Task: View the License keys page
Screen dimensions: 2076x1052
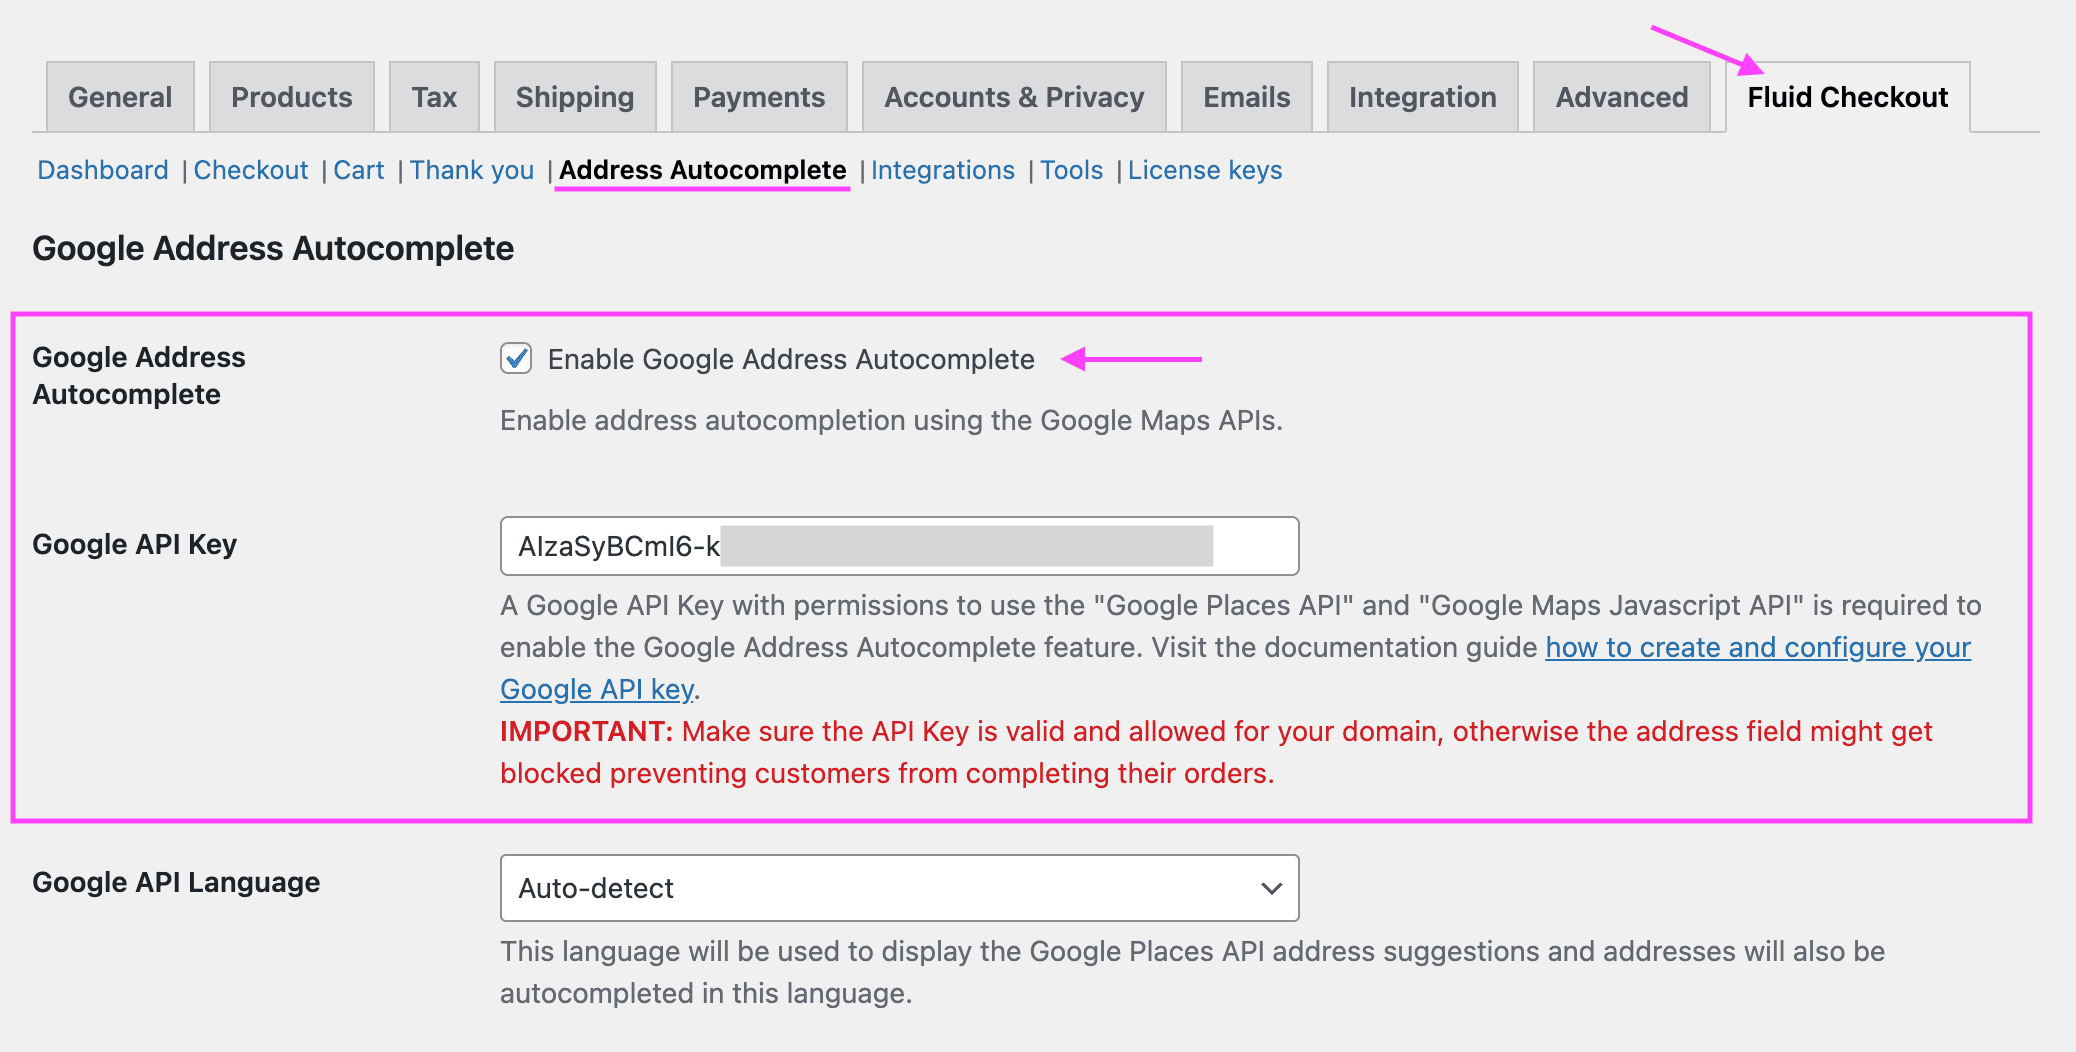Action: click(1204, 170)
